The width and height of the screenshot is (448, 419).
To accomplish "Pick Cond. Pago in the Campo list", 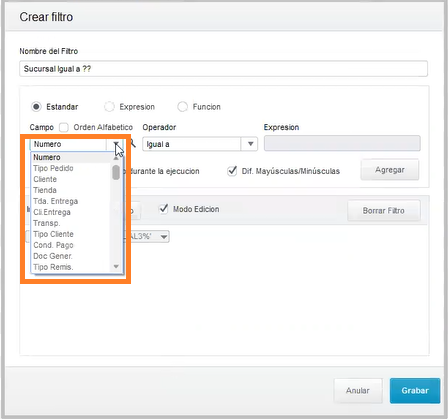I will (x=53, y=245).
